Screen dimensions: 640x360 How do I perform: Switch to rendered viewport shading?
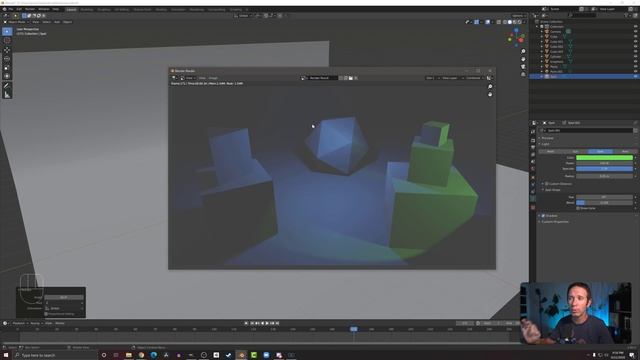(x=520, y=22)
